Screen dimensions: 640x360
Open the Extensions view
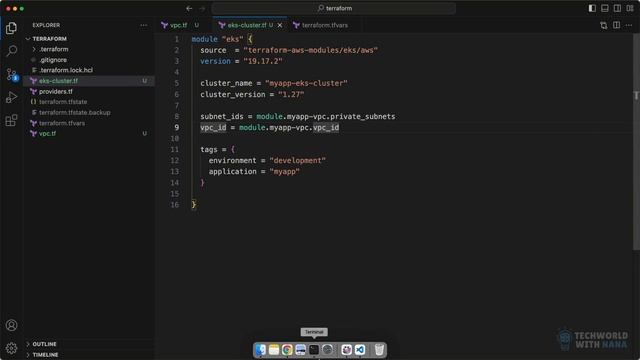point(11,120)
